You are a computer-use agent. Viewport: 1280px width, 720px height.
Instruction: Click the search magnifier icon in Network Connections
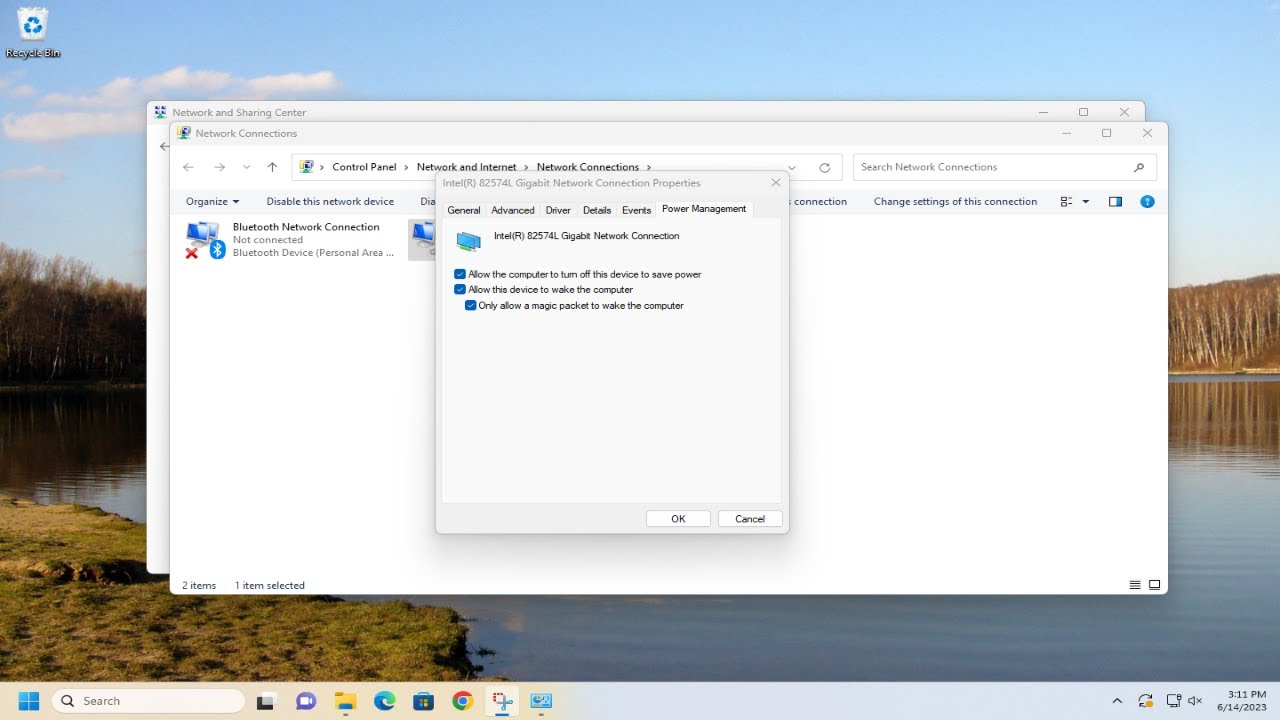[1139, 167]
